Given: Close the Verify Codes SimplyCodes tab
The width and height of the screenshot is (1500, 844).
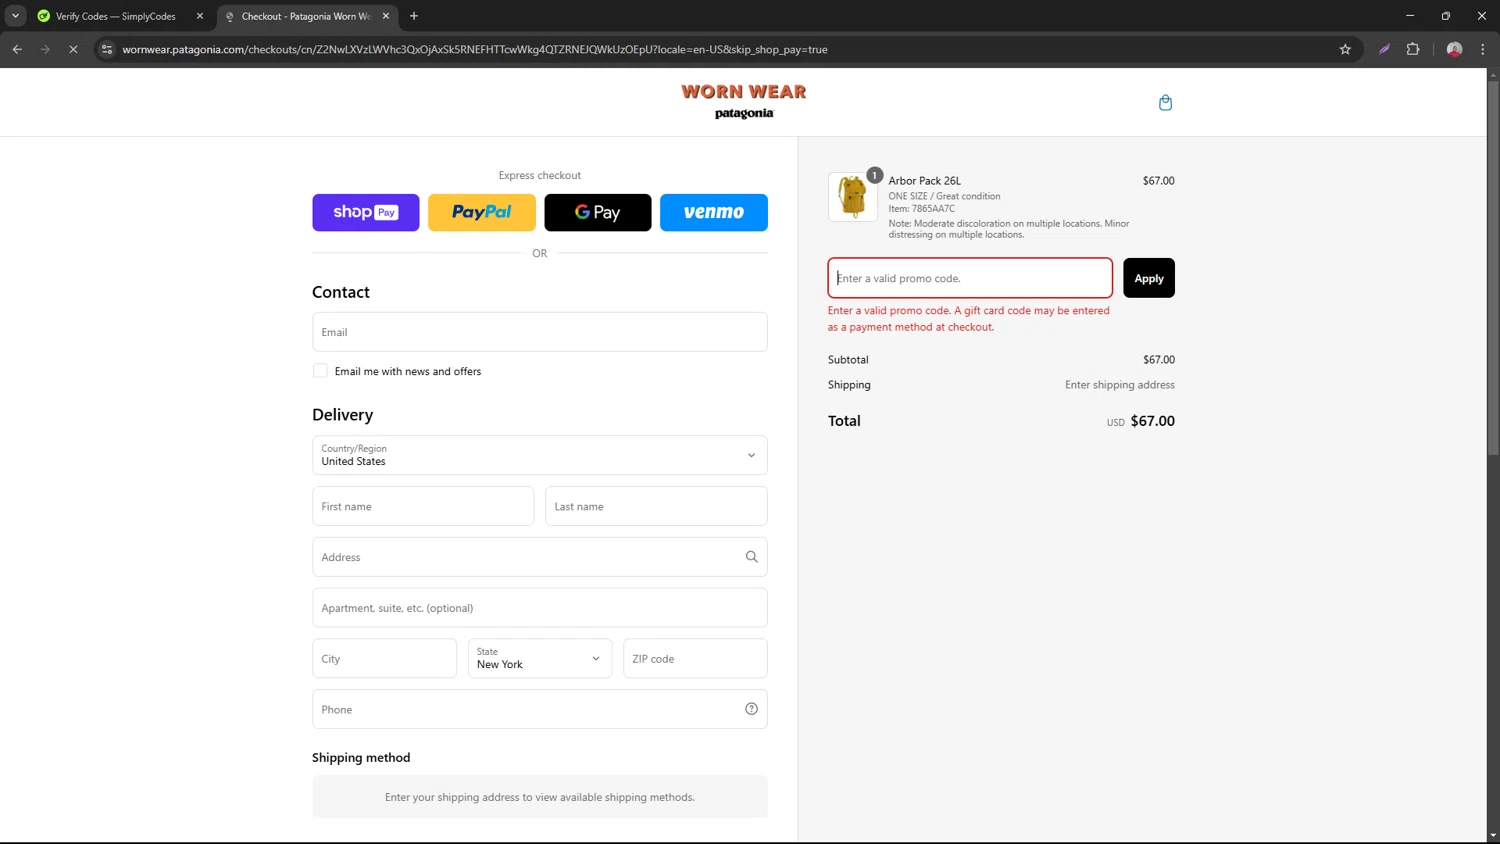Looking at the screenshot, I should click(200, 16).
